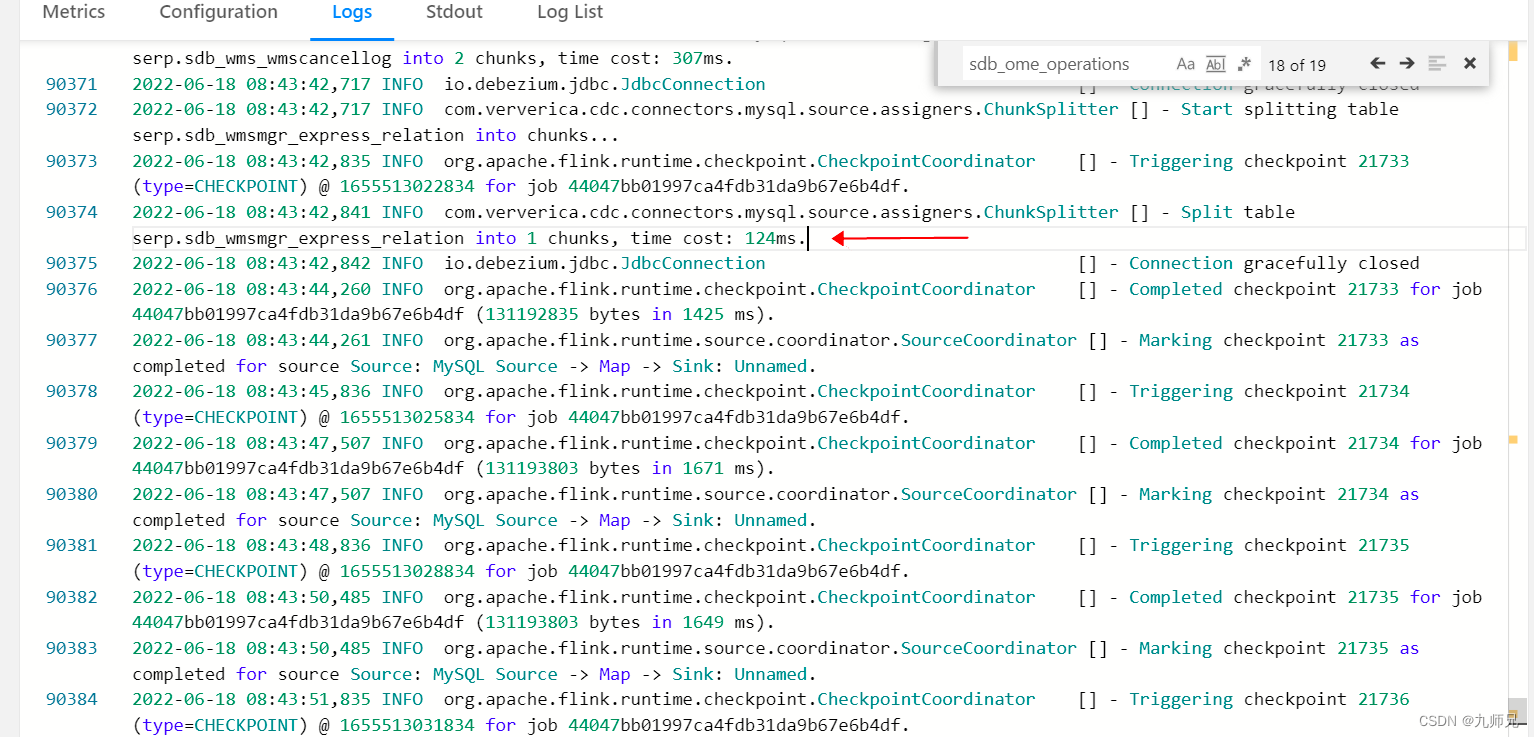Viewport: 1534px width, 737px height.
Task: Close the log search widget
Action: click(x=1469, y=63)
